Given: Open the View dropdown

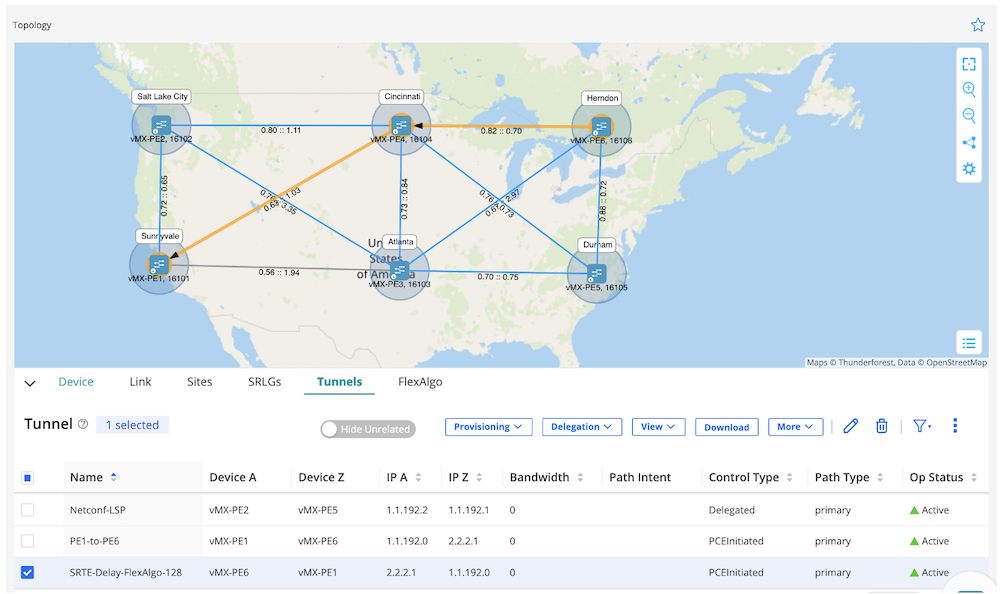Looking at the screenshot, I should click(658, 427).
